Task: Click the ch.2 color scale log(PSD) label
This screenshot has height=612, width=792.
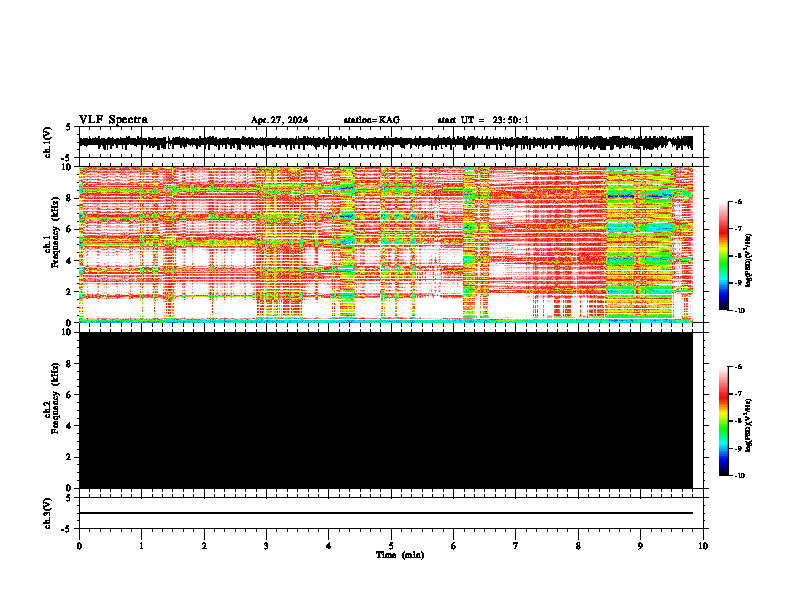Action: point(749,425)
